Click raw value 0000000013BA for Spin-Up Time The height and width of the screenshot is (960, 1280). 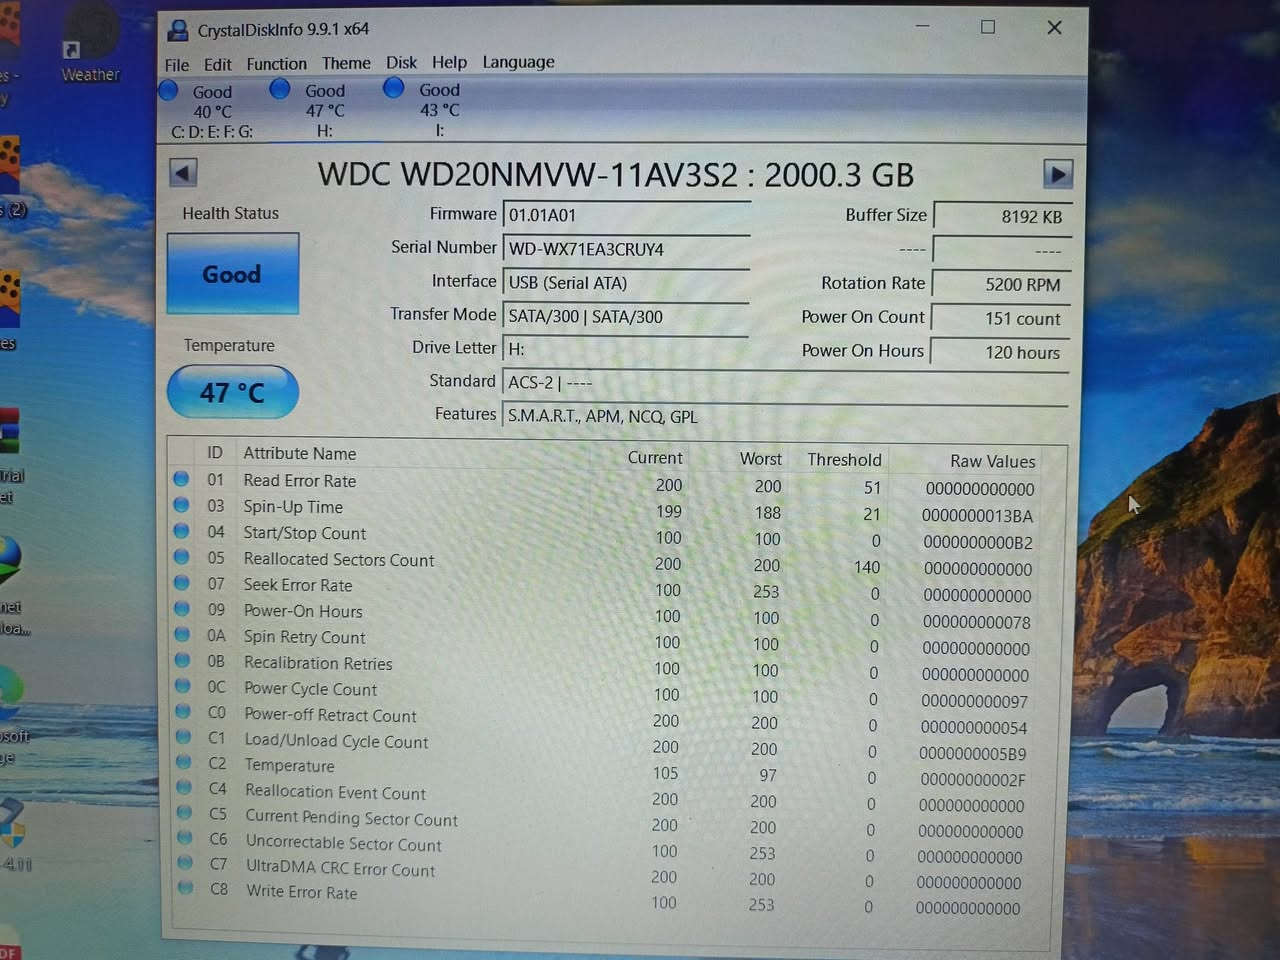coord(977,516)
